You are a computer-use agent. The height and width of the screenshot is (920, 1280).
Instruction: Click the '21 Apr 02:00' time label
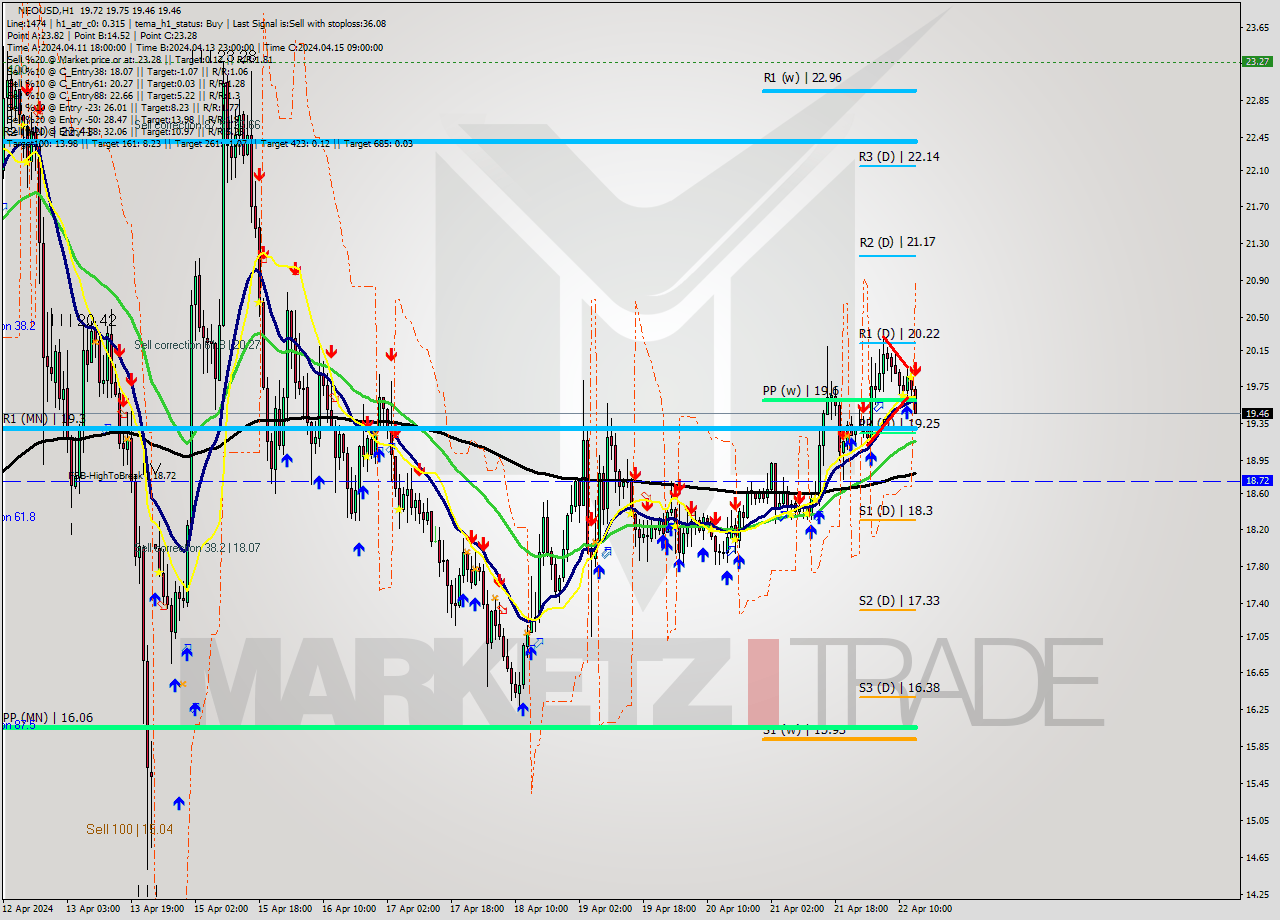click(x=798, y=909)
